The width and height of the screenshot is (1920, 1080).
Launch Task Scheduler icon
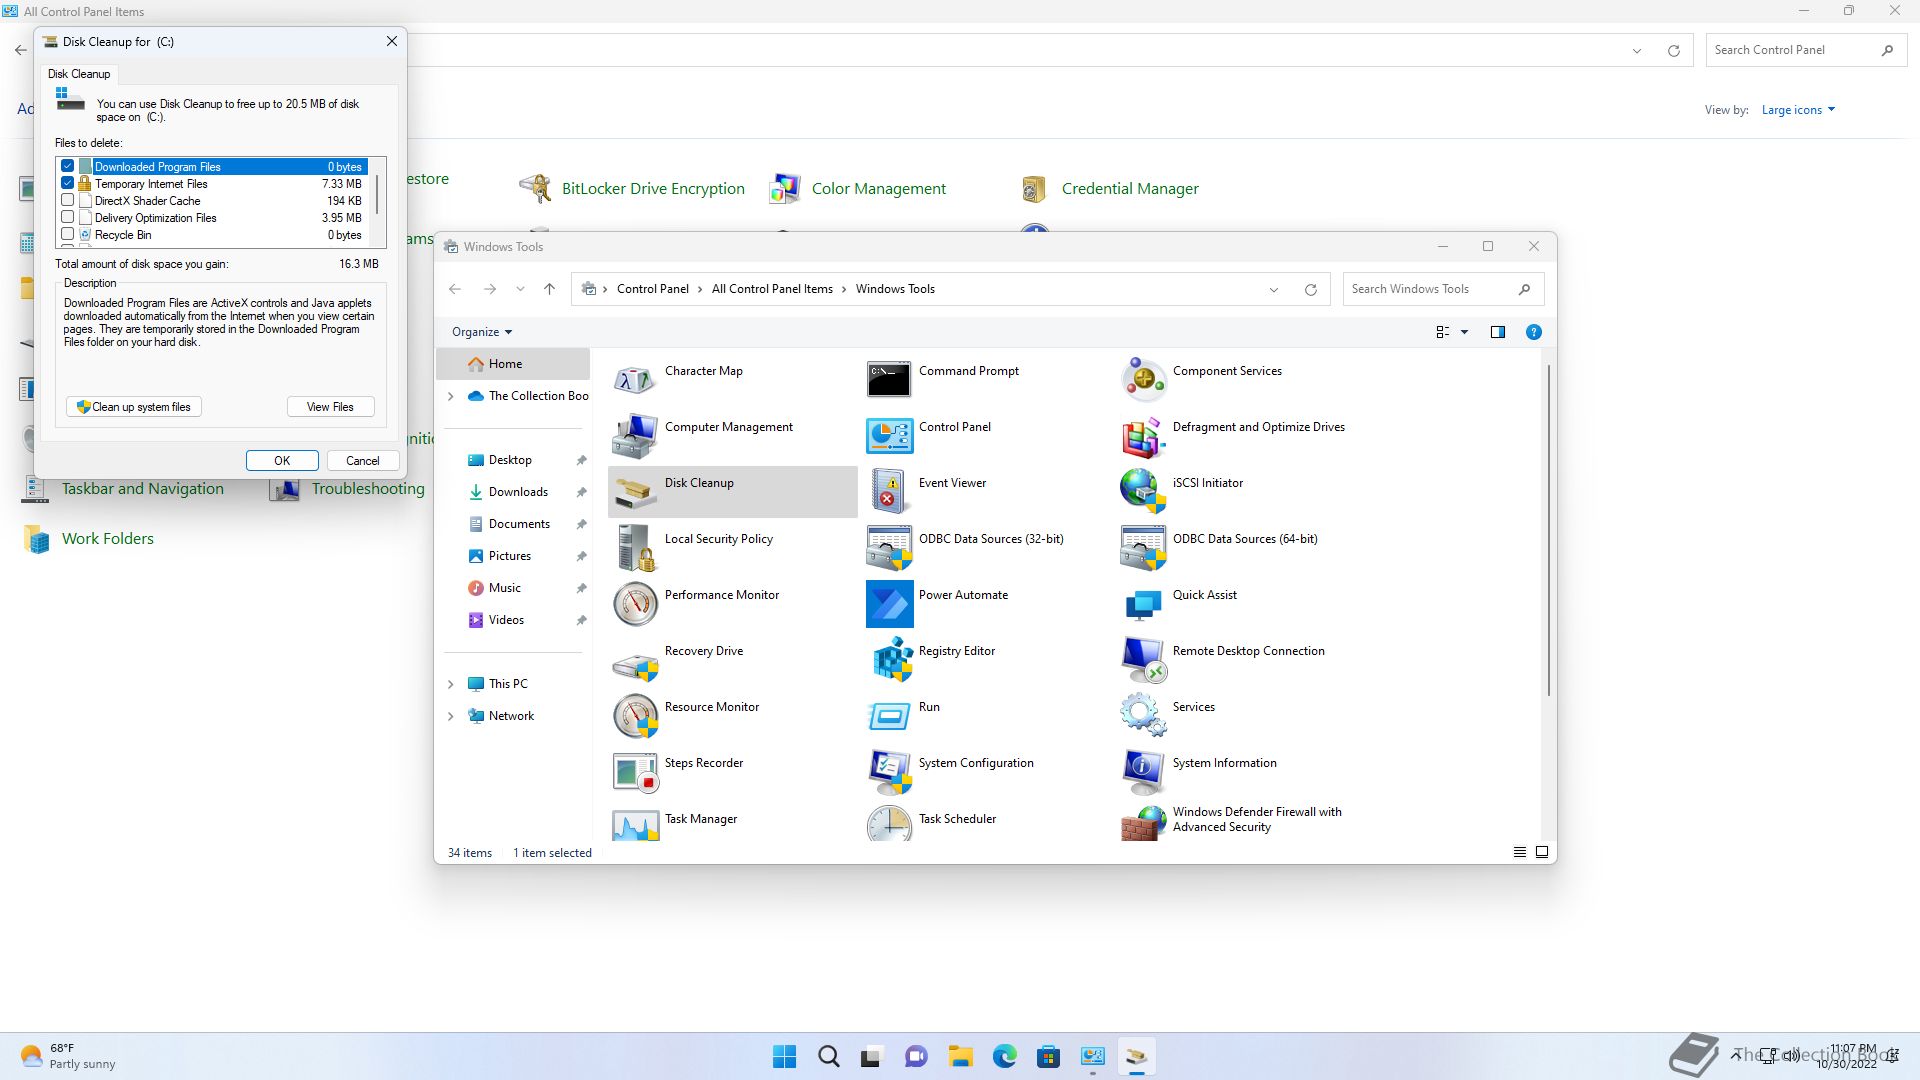(890, 824)
